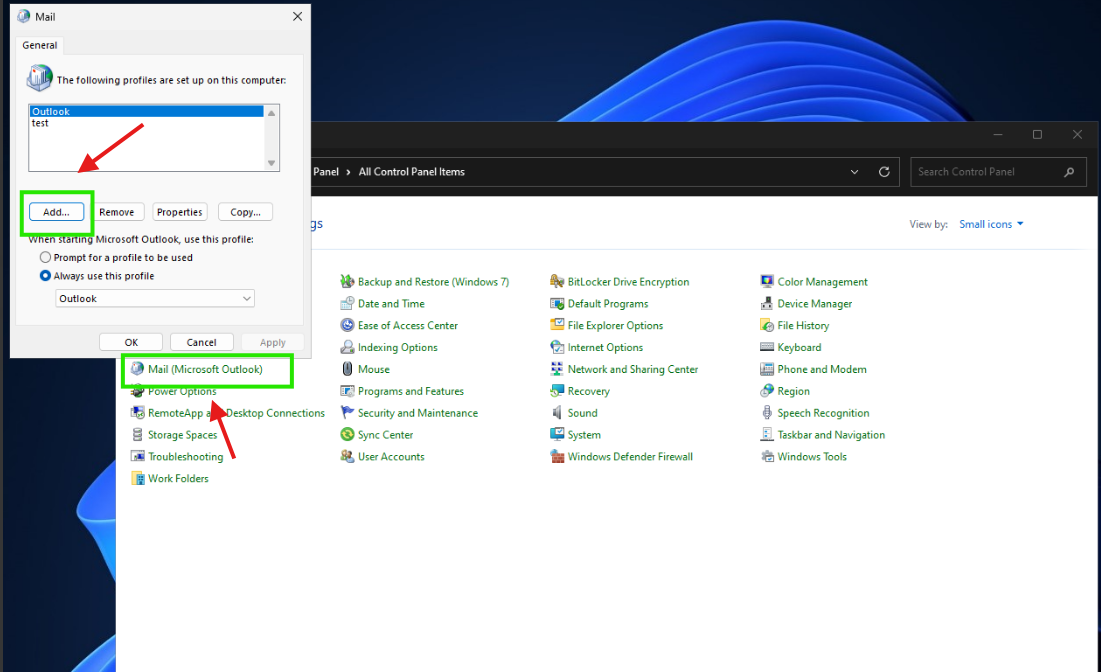Image resolution: width=1101 pixels, height=672 pixels.
Task: Click Network and Sharing Center icon
Action: coord(557,369)
